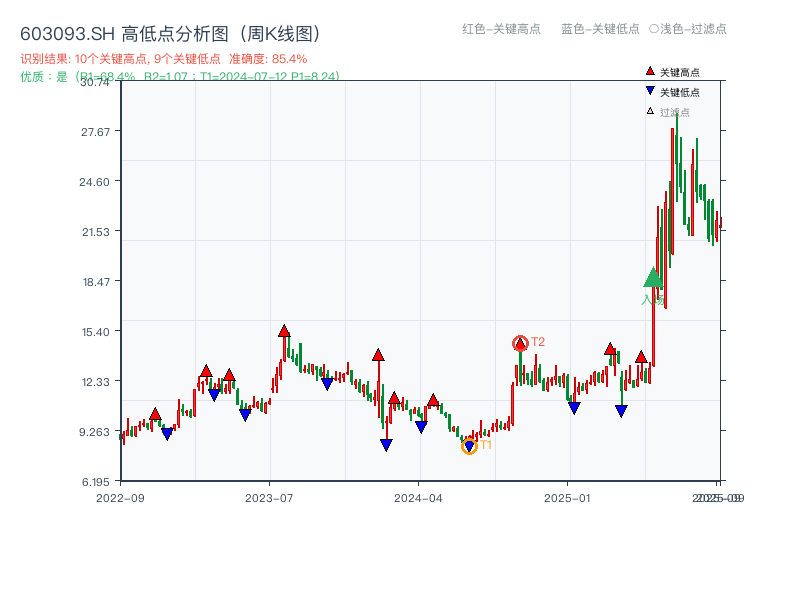
Task: Select the blue 关键低点 triangle icon in legend
Action: point(651,91)
